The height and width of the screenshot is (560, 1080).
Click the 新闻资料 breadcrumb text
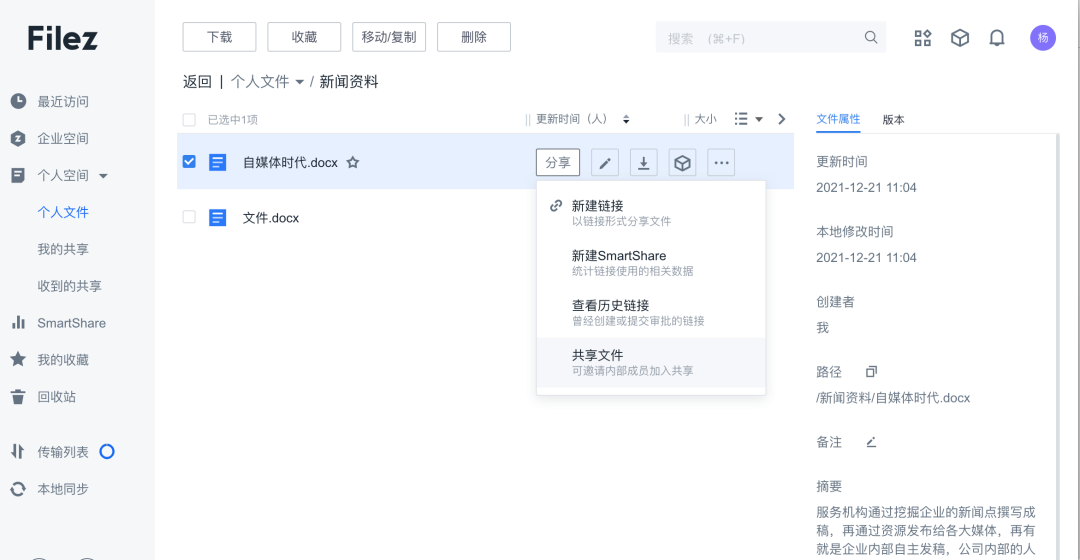tap(349, 82)
